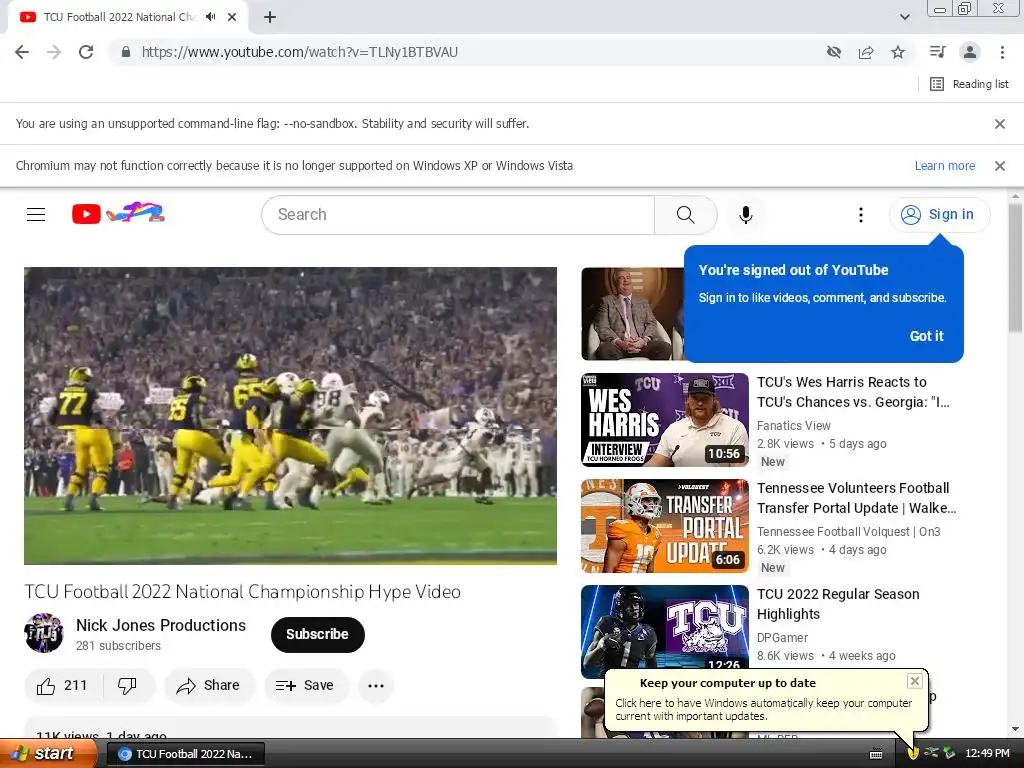Viewport: 1024px width, 768px height.
Task: Click the address bar URL
Action: coord(300,52)
